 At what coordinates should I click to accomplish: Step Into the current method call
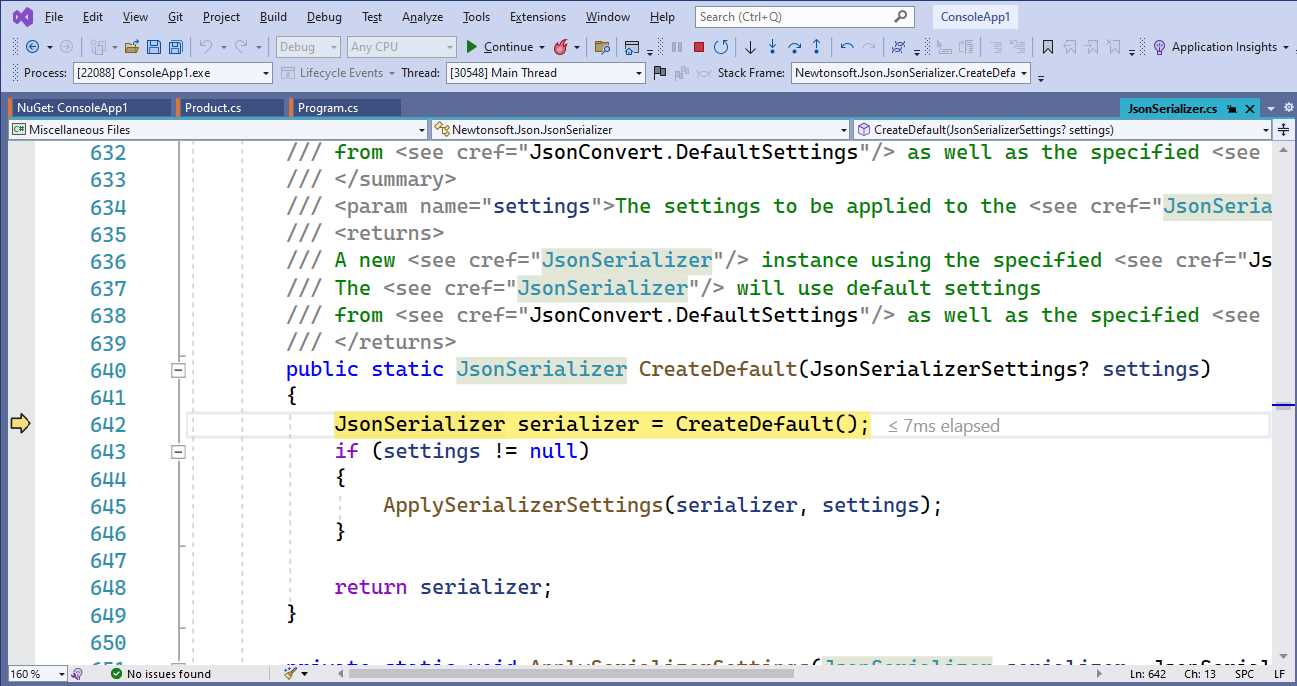(x=772, y=46)
